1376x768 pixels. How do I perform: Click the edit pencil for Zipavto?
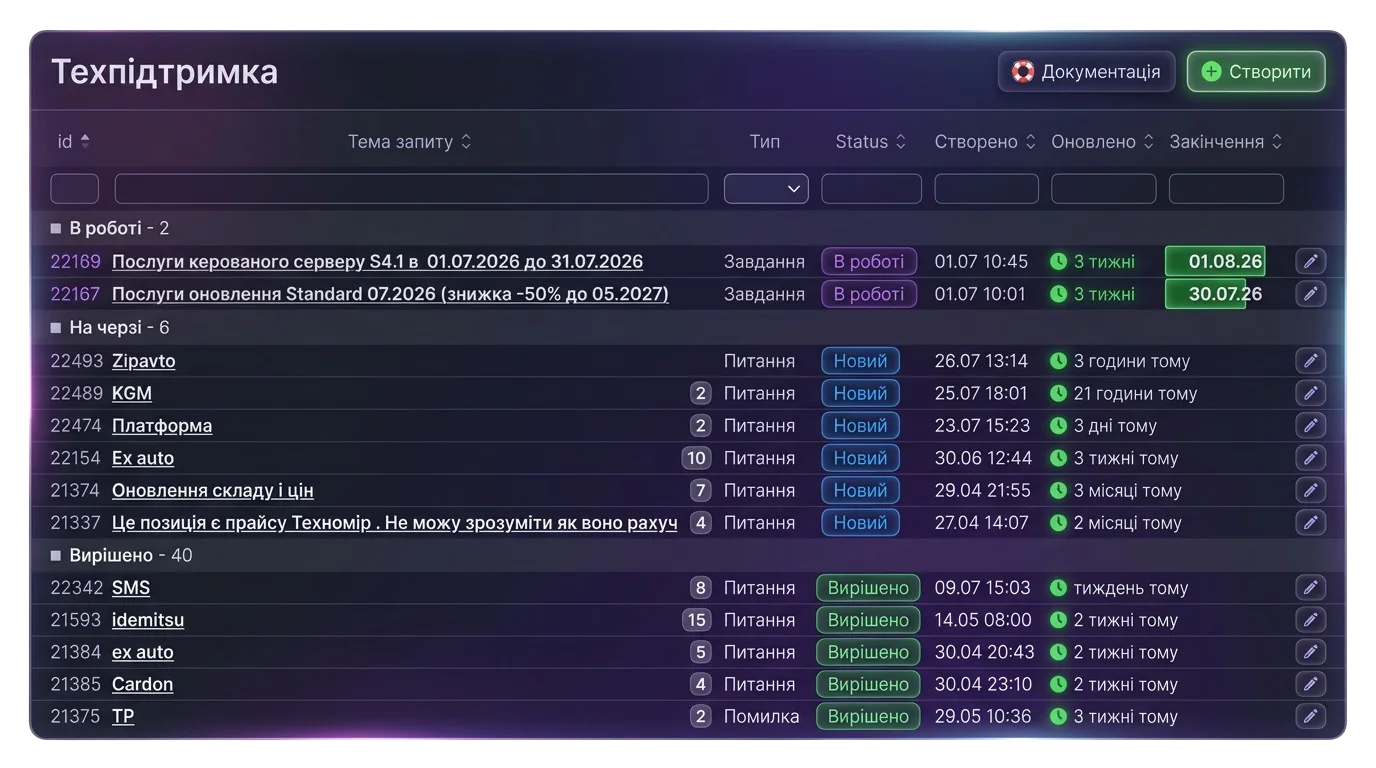pos(1310,361)
